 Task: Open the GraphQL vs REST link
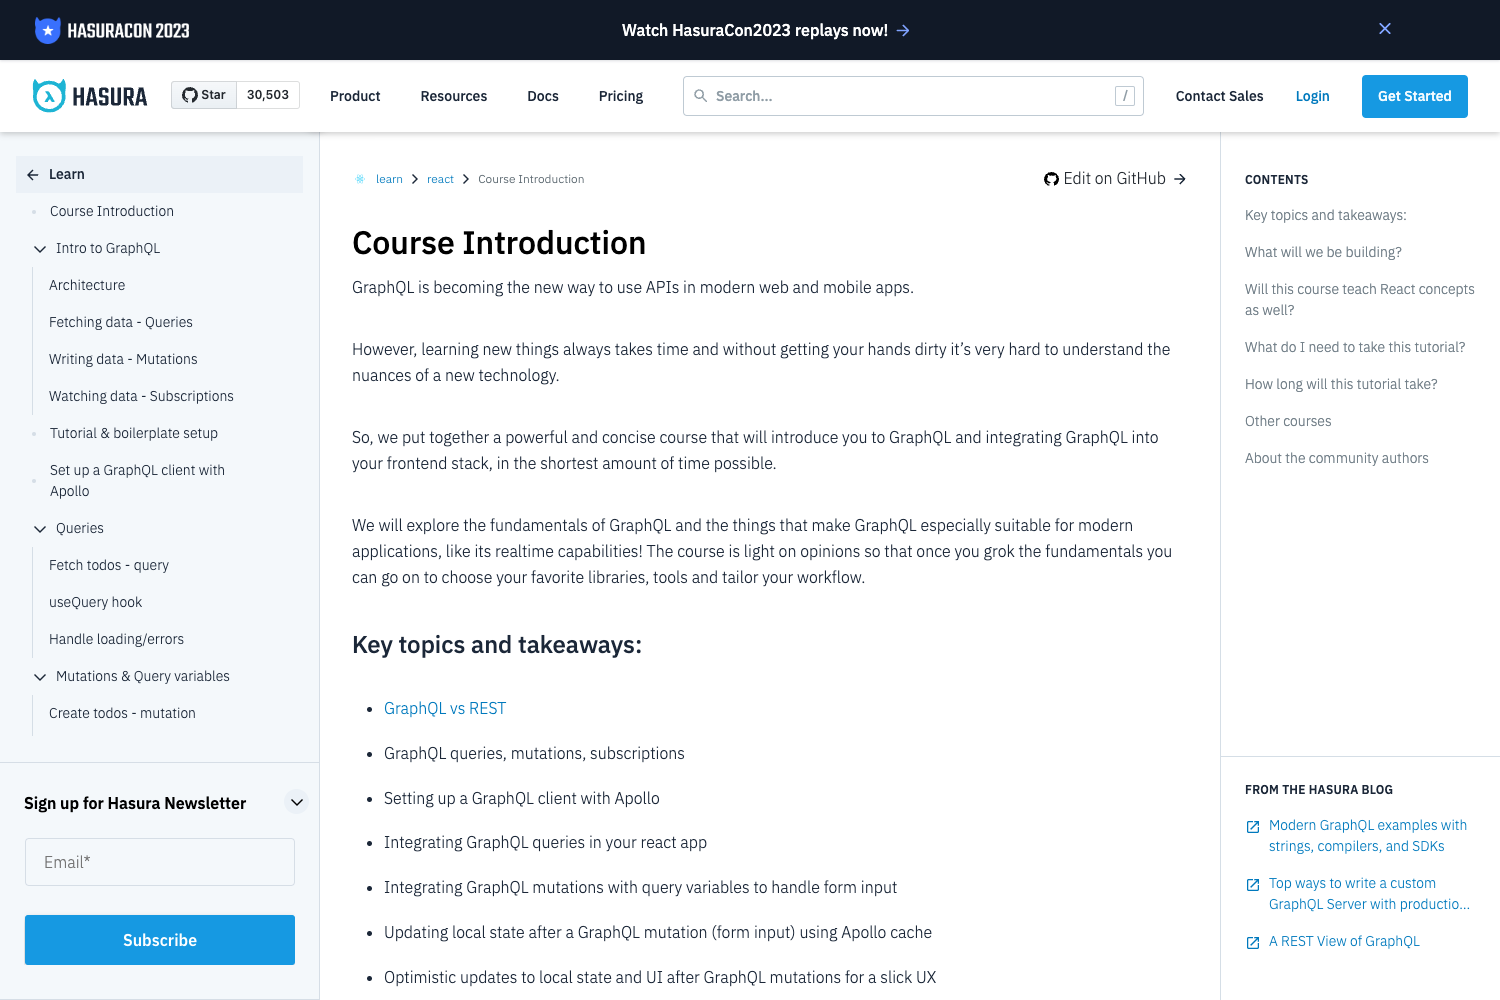(x=445, y=708)
